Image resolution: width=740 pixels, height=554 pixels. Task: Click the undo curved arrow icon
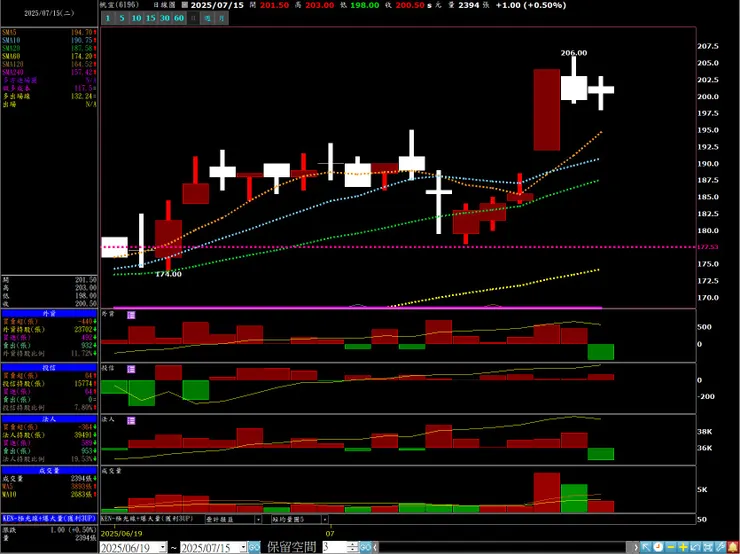695,547
